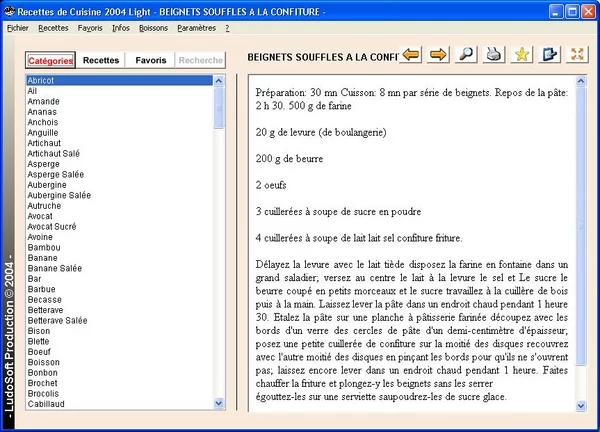Print the recipe using printer icon
This screenshot has width=600, height=432.
(x=494, y=55)
